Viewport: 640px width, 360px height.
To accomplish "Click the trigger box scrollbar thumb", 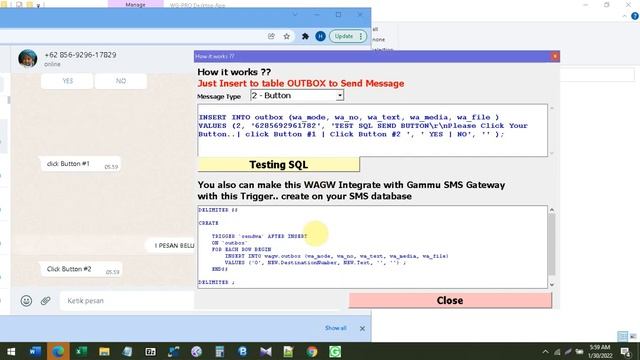I will (x=552, y=244).
